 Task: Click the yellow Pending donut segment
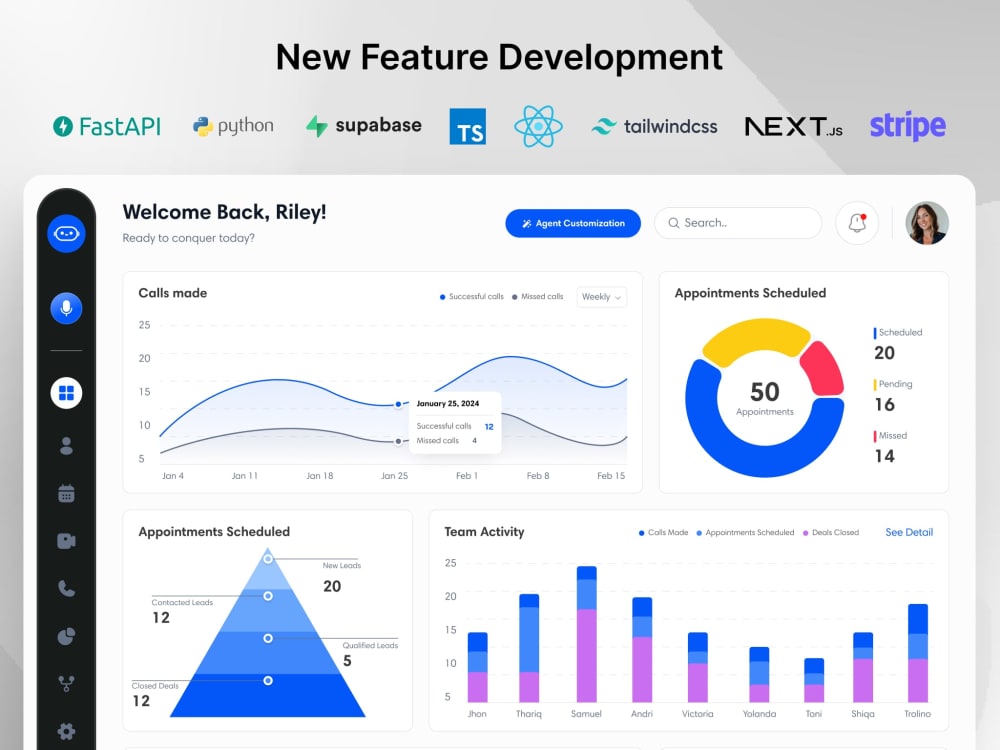pyautogui.click(x=756, y=337)
